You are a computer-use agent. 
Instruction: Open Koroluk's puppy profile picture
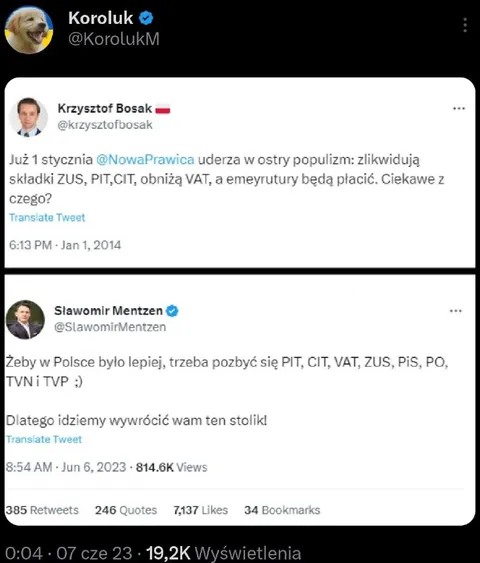[29, 30]
